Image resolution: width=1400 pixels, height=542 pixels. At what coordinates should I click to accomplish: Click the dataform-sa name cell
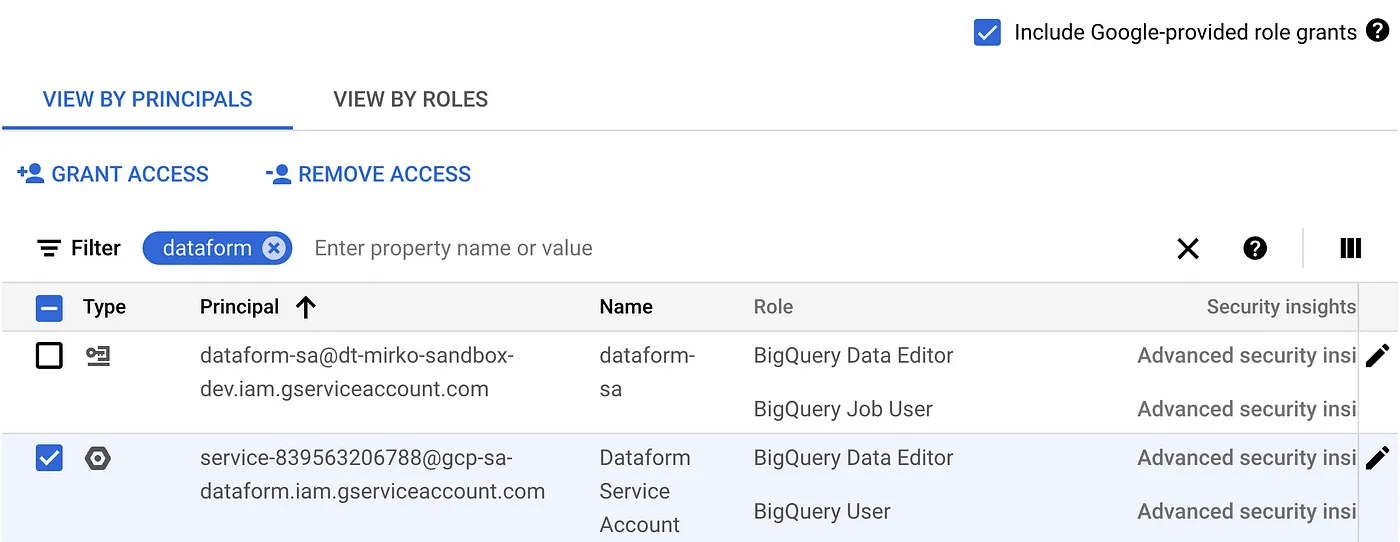point(647,372)
